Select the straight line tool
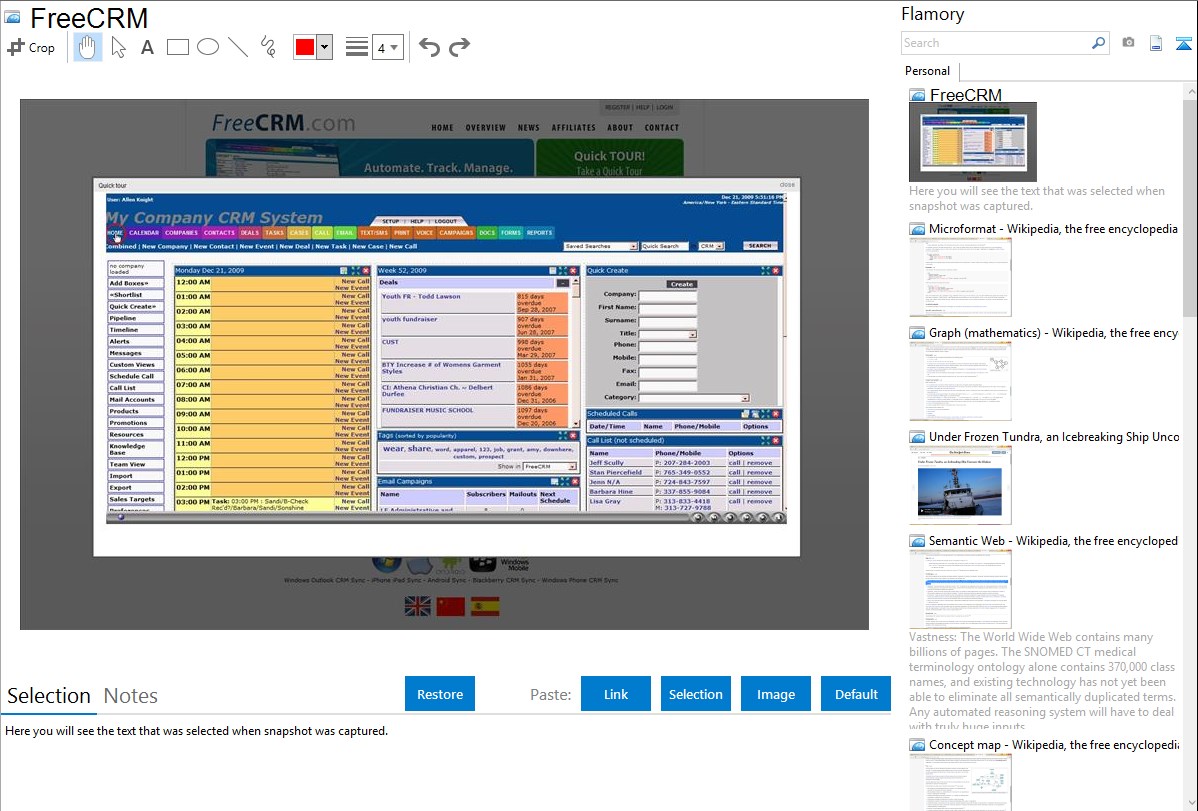The height and width of the screenshot is (811, 1198). [x=238, y=47]
